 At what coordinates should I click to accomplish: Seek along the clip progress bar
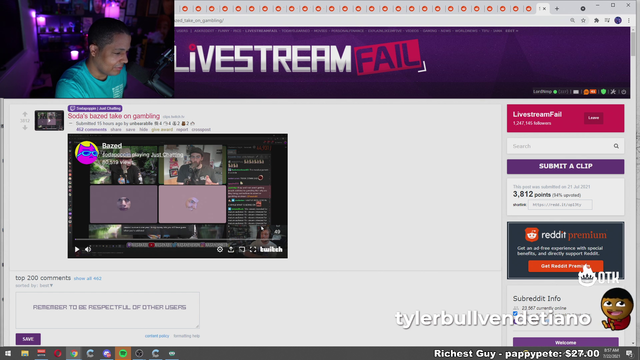pyautogui.click(x=178, y=240)
